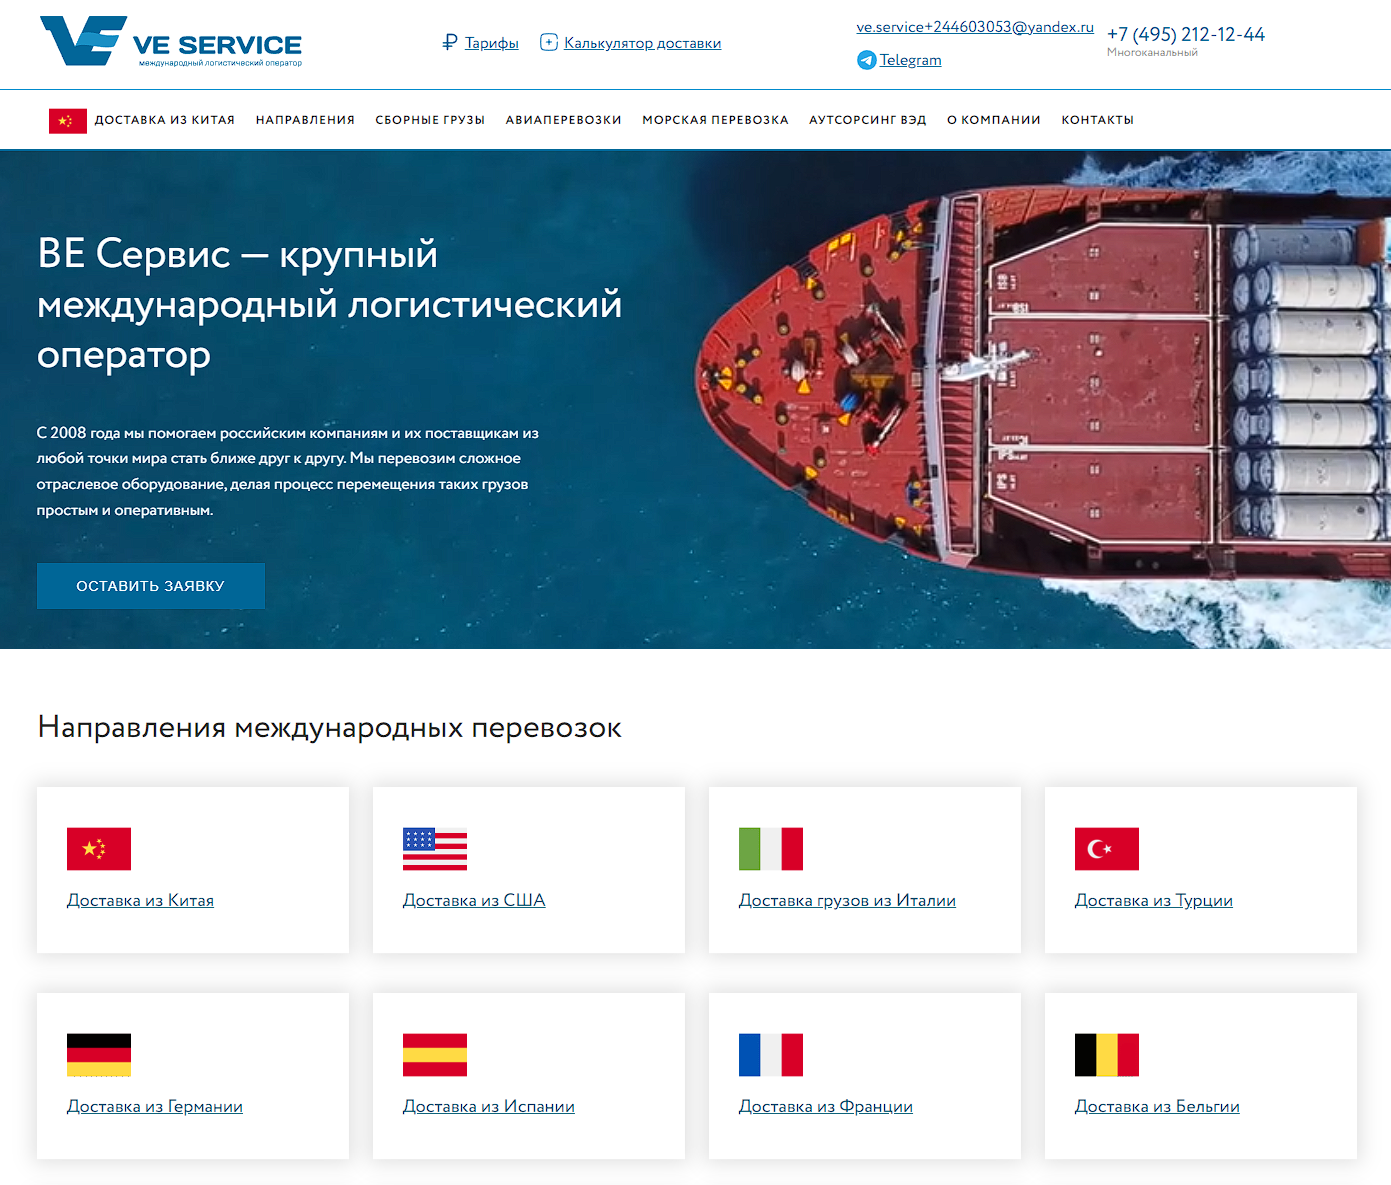This screenshot has width=1391, height=1185.
Task: Click the Turkey flag icon
Action: 1107,849
